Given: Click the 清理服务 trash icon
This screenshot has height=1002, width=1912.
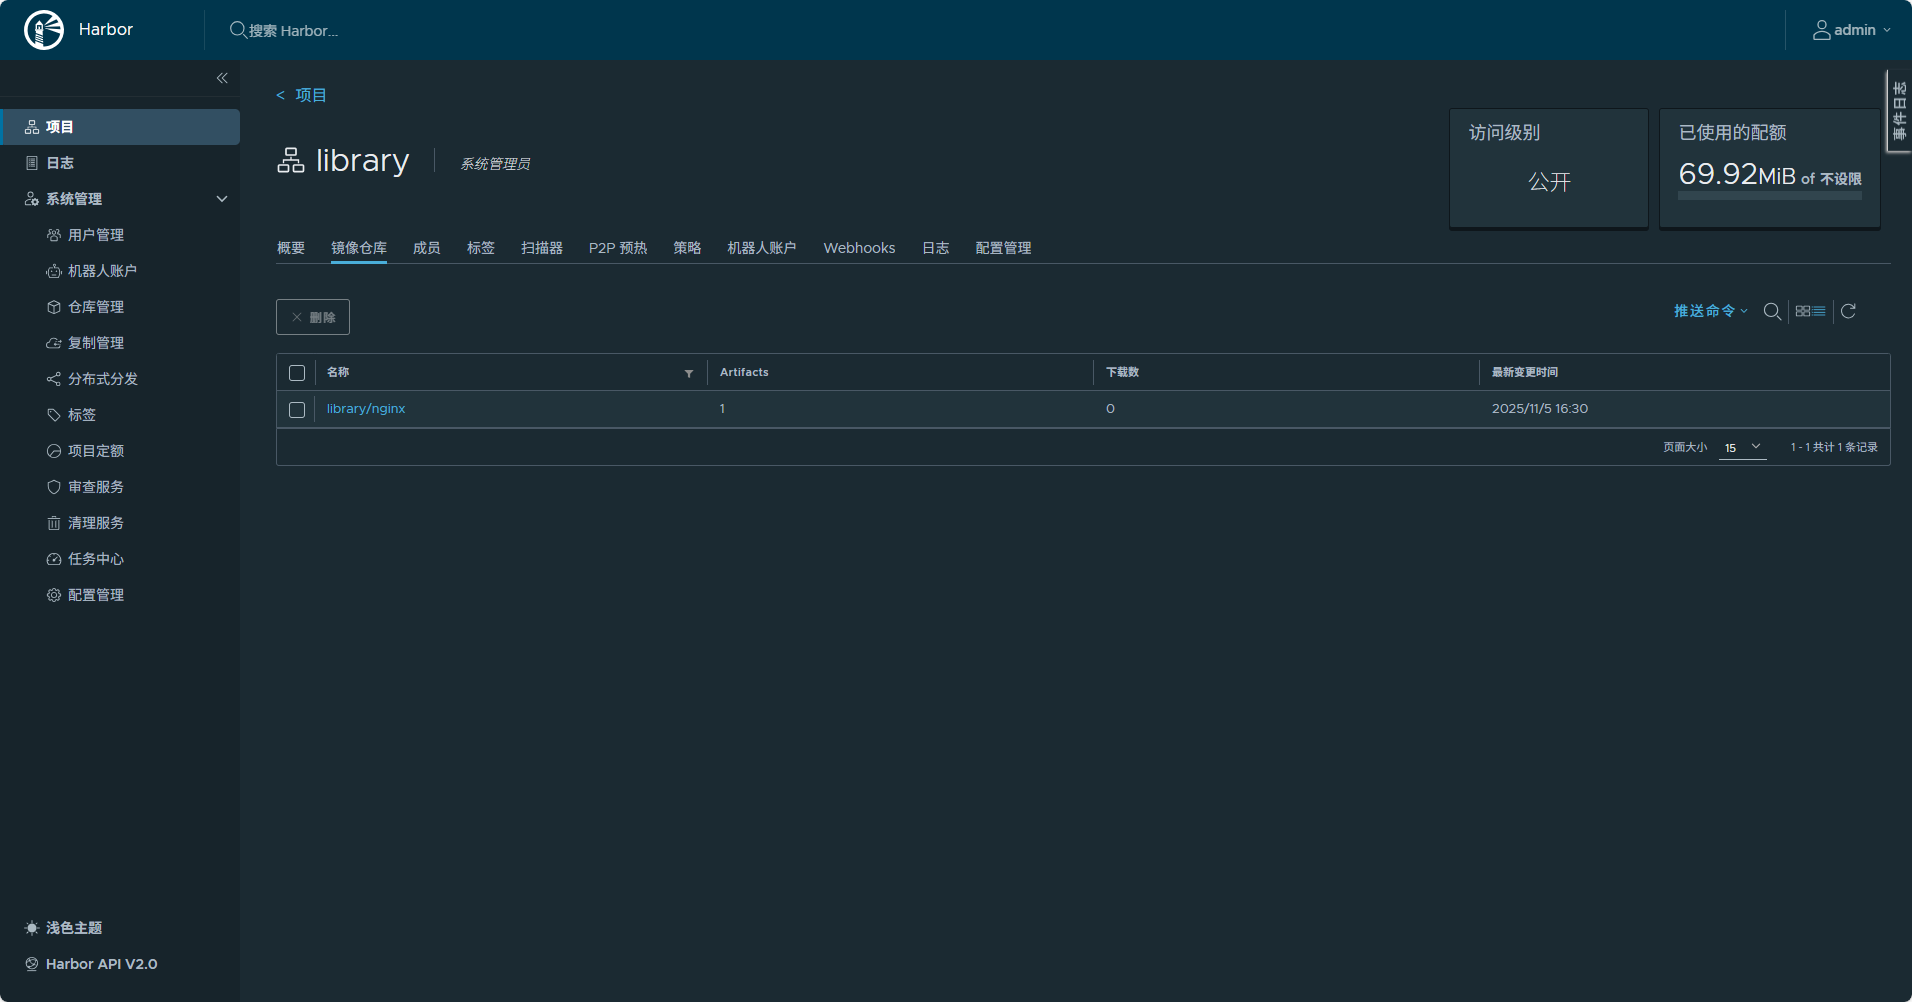Looking at the screenshot, I should point(54,523).
